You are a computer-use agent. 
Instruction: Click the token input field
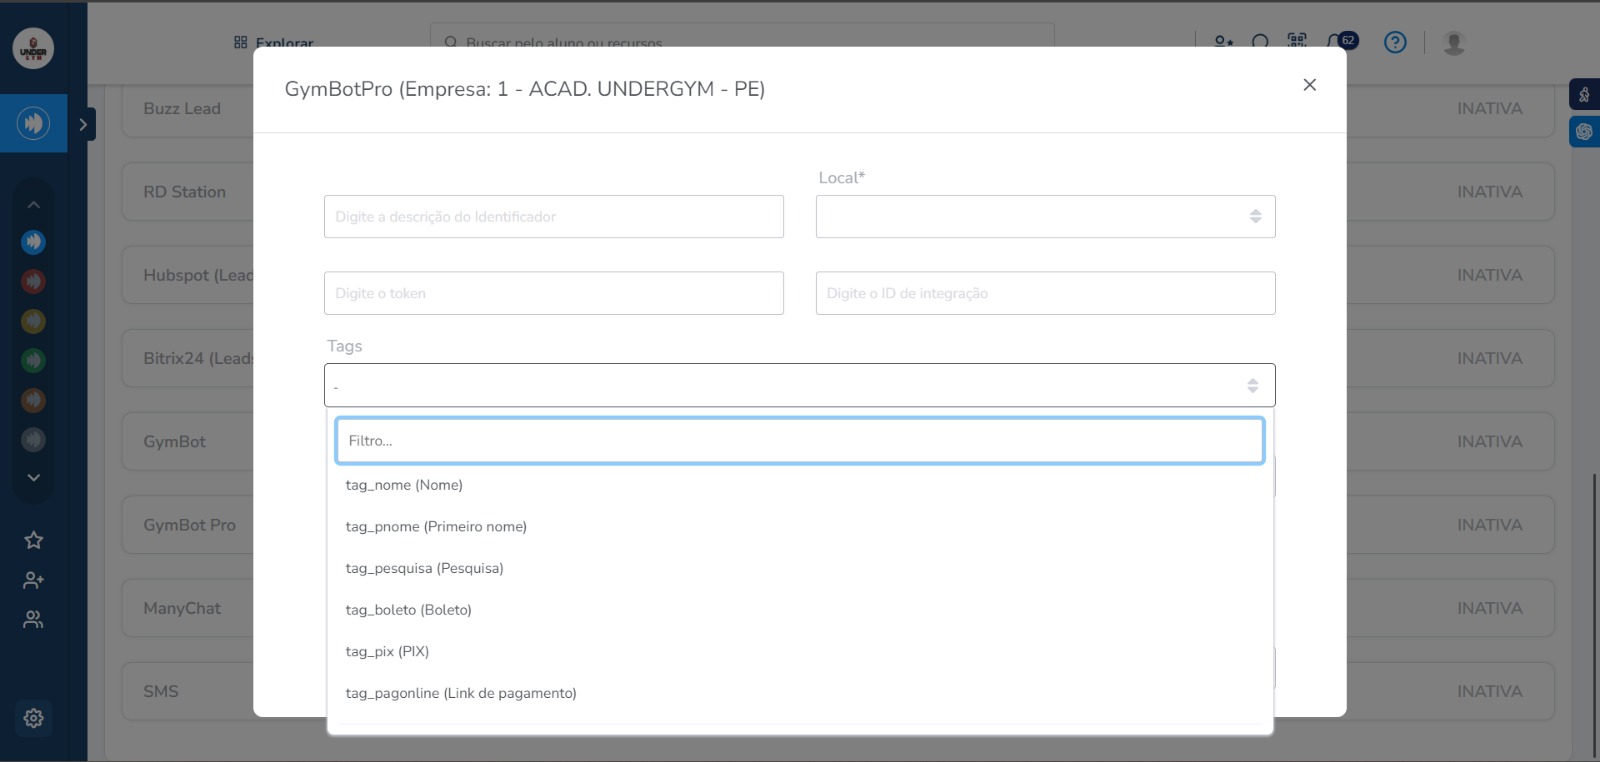(x=553, y=294)
